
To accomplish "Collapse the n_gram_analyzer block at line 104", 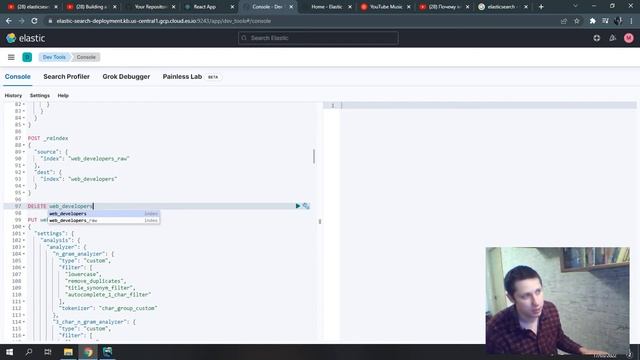I will point(24,254).
